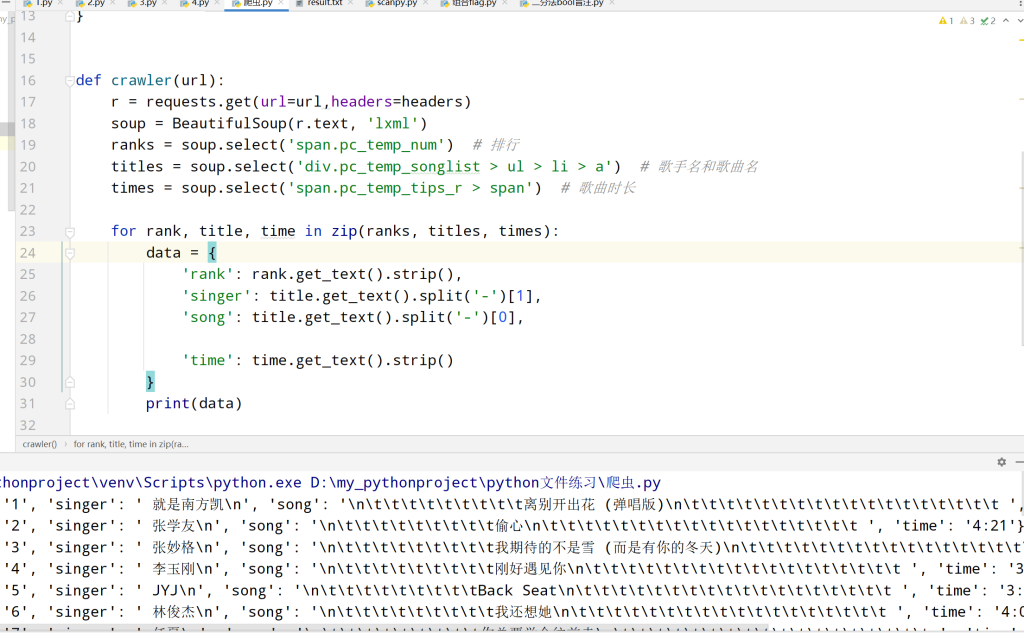Viewport: 1024px width, 633px height.
Task: Collapse the for loop fold marker
Action: coord(70,232)
